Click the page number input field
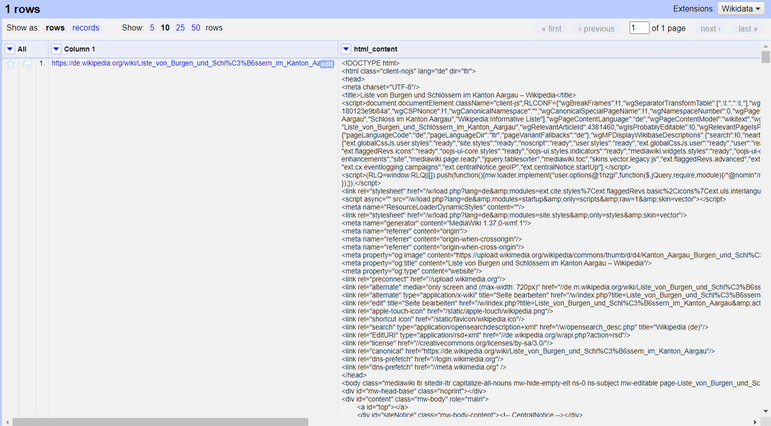771x426 pixels. pyautogui.click(x=638, y=29)
